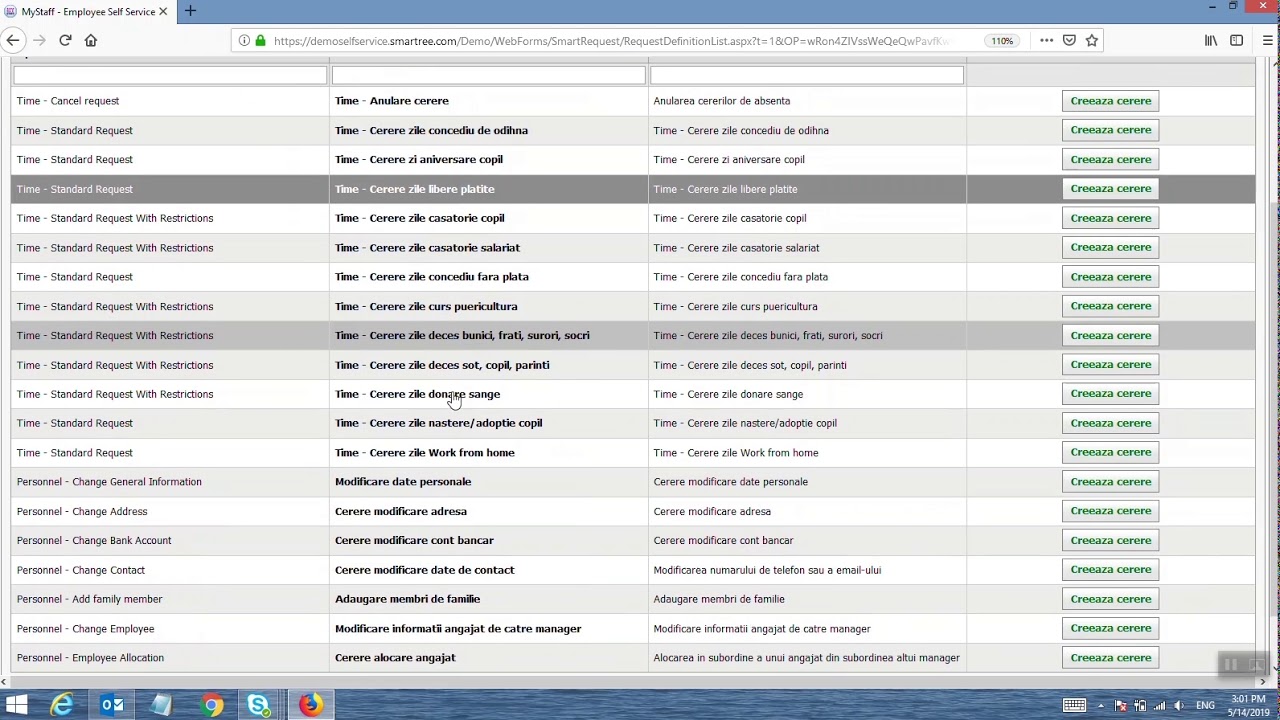Click the first column filter field
Image resolution: width=1280 pixels, height=720 pixels.
coord(170,75)
